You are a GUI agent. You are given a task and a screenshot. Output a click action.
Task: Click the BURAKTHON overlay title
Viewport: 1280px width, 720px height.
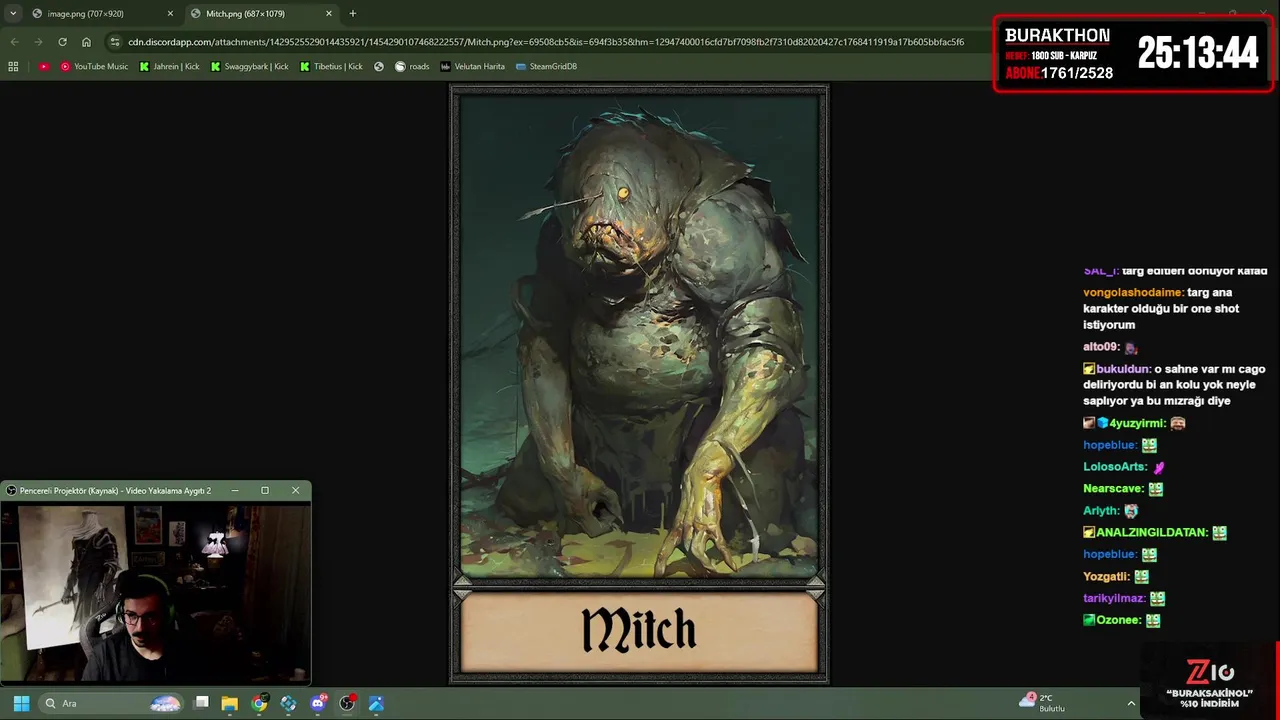coord(1057,35)
